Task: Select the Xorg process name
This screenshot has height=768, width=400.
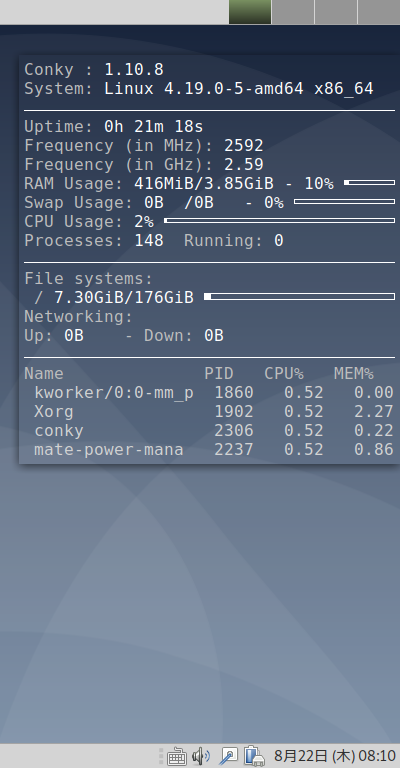Action: tap(54, 412)
